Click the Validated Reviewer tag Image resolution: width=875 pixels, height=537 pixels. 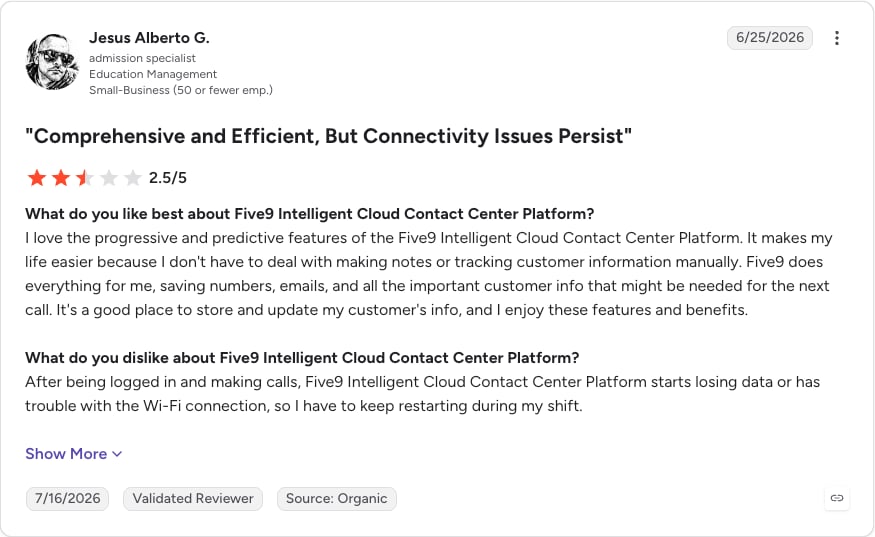[x=193, y=498]
